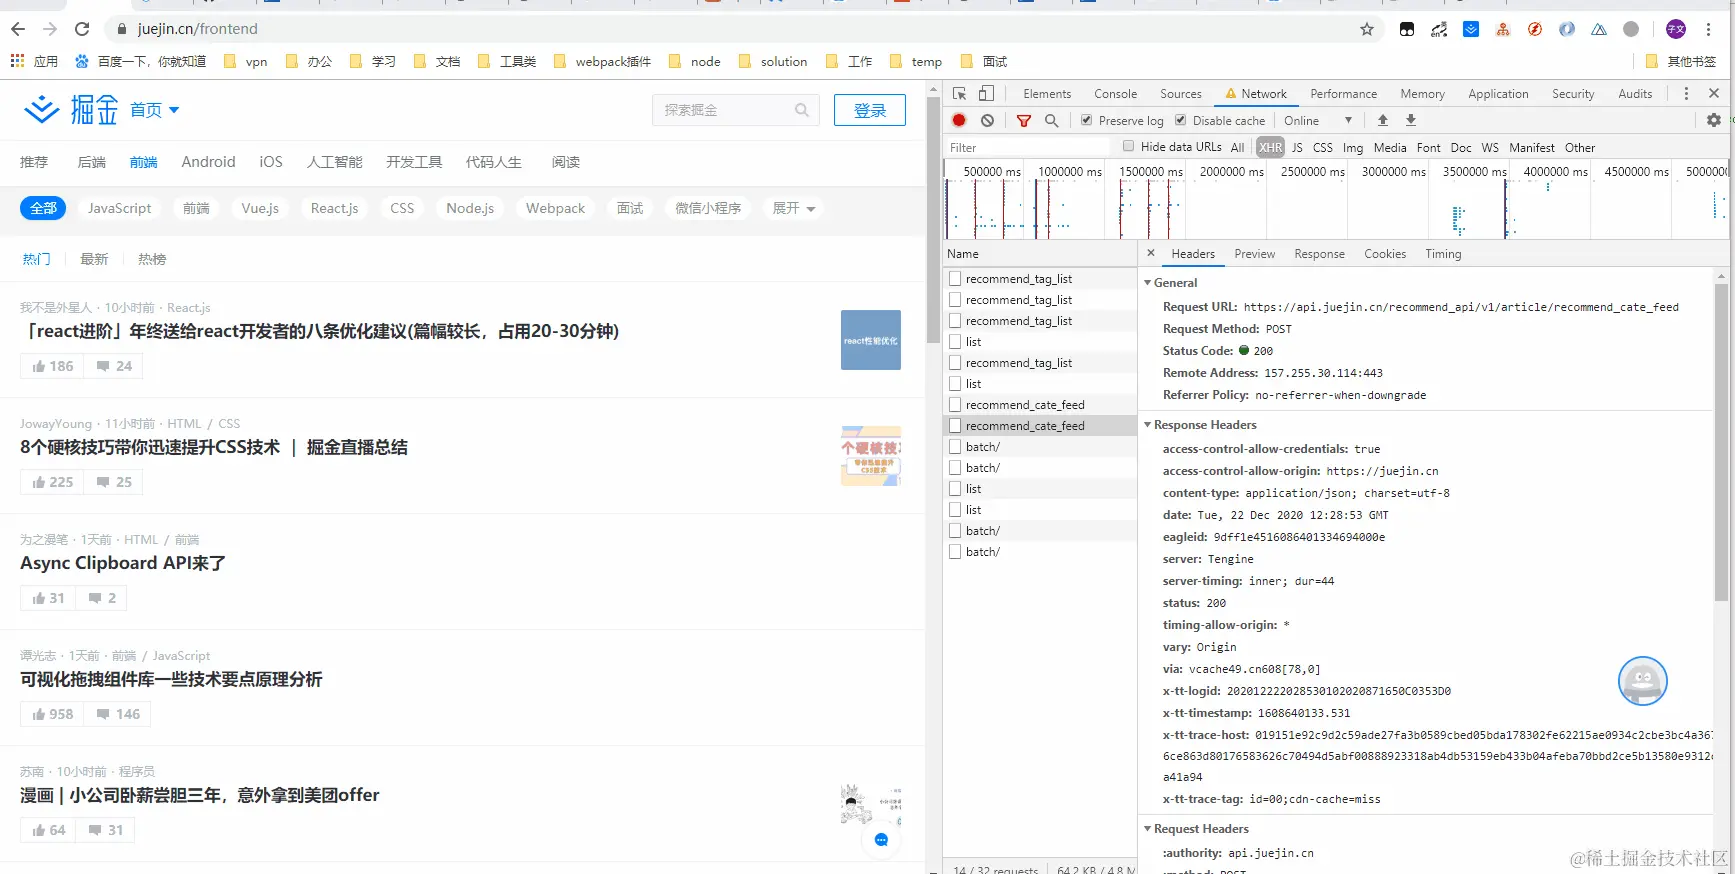The width and height of the screenshot is (1735, 874).
Task: Open the webpack插件 bookmark folder
Action: (x=602, y=61)
